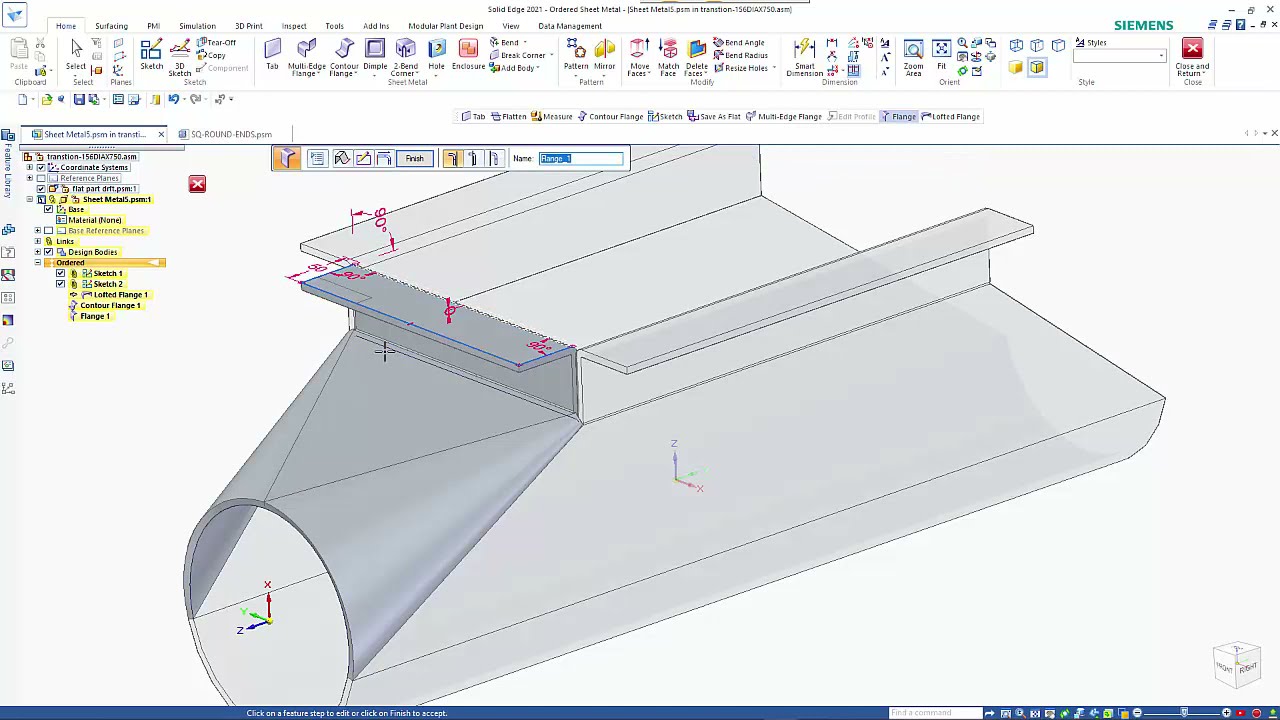Image resolution: width=1280 pixels, height=720 pixels.
Task: Toggle Reference Planes checkbox in tree
Action: tap(40, 178)
